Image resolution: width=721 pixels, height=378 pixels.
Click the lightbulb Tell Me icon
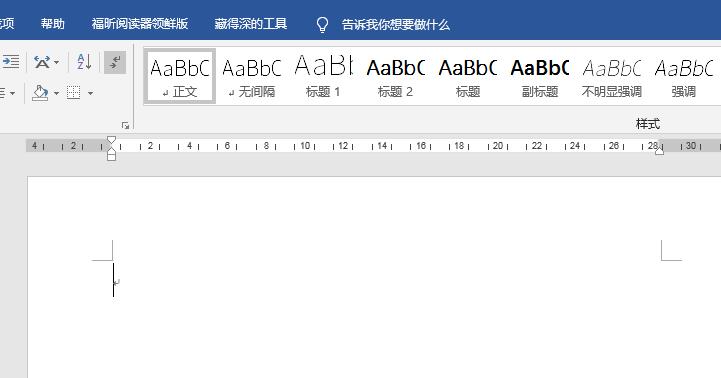pyautogui.click(x=322, y=25)
